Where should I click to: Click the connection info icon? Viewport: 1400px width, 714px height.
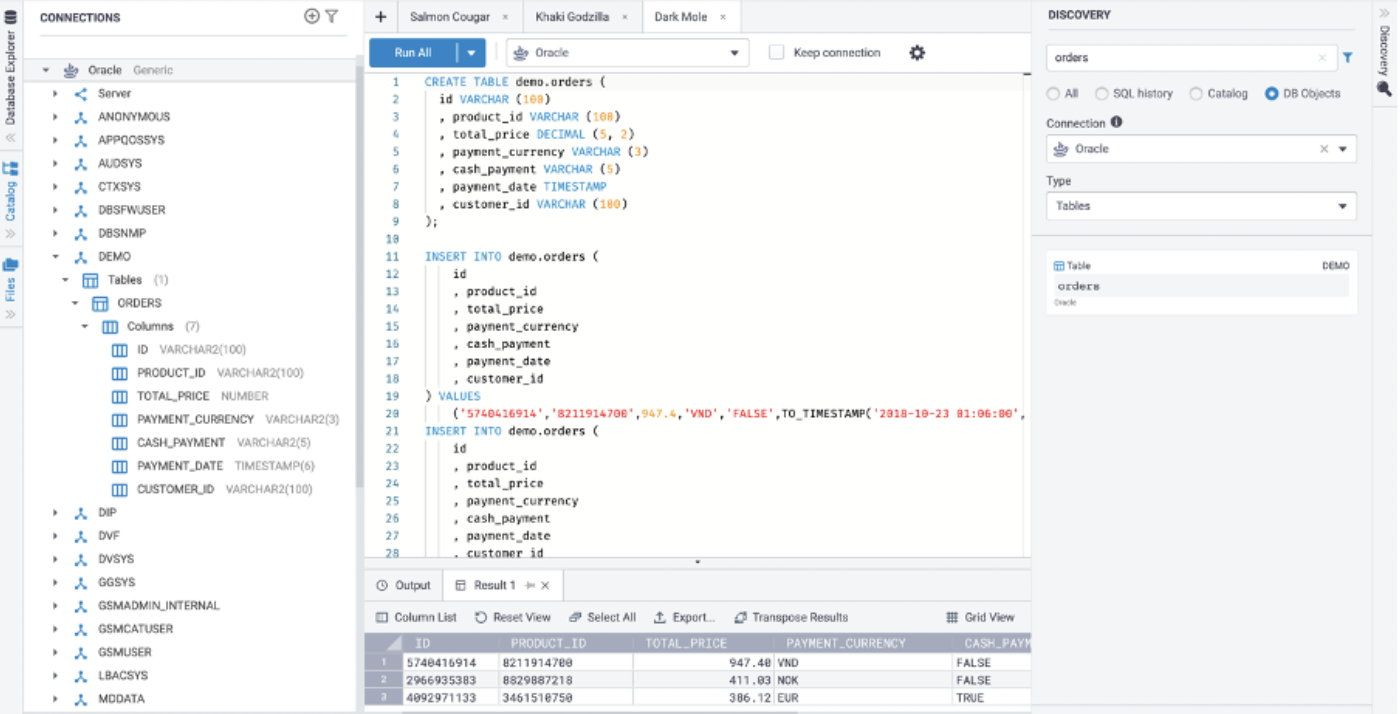pos(1116,123)
